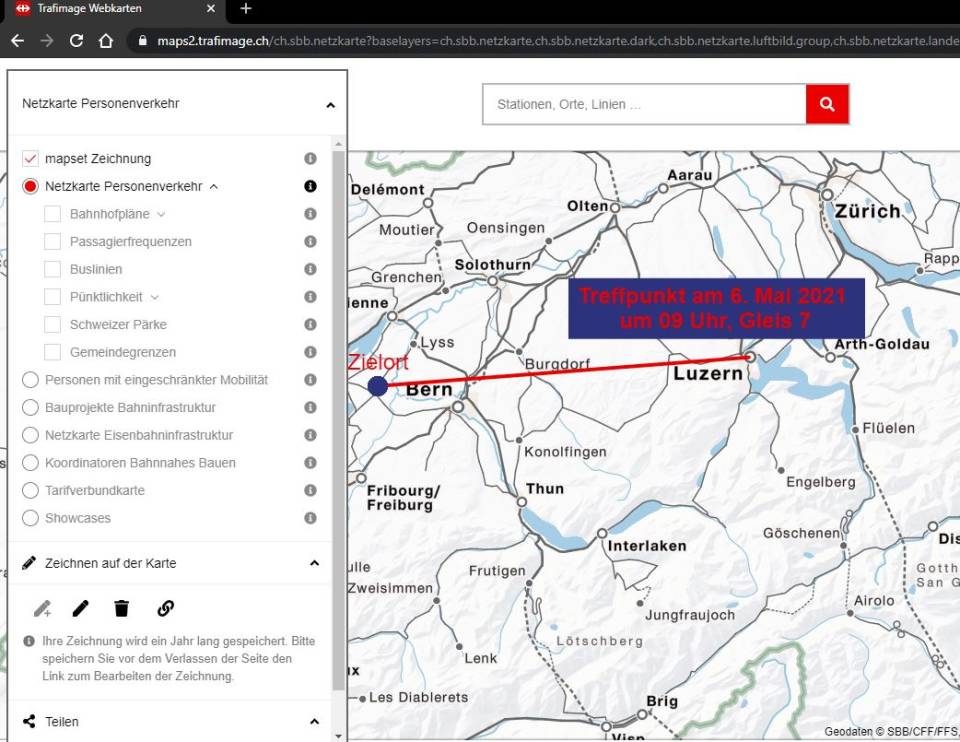Reload the page with refresh icon
The height and width of the screenshot is (742, 960).
pyautogui.click(x=76, y=41)
